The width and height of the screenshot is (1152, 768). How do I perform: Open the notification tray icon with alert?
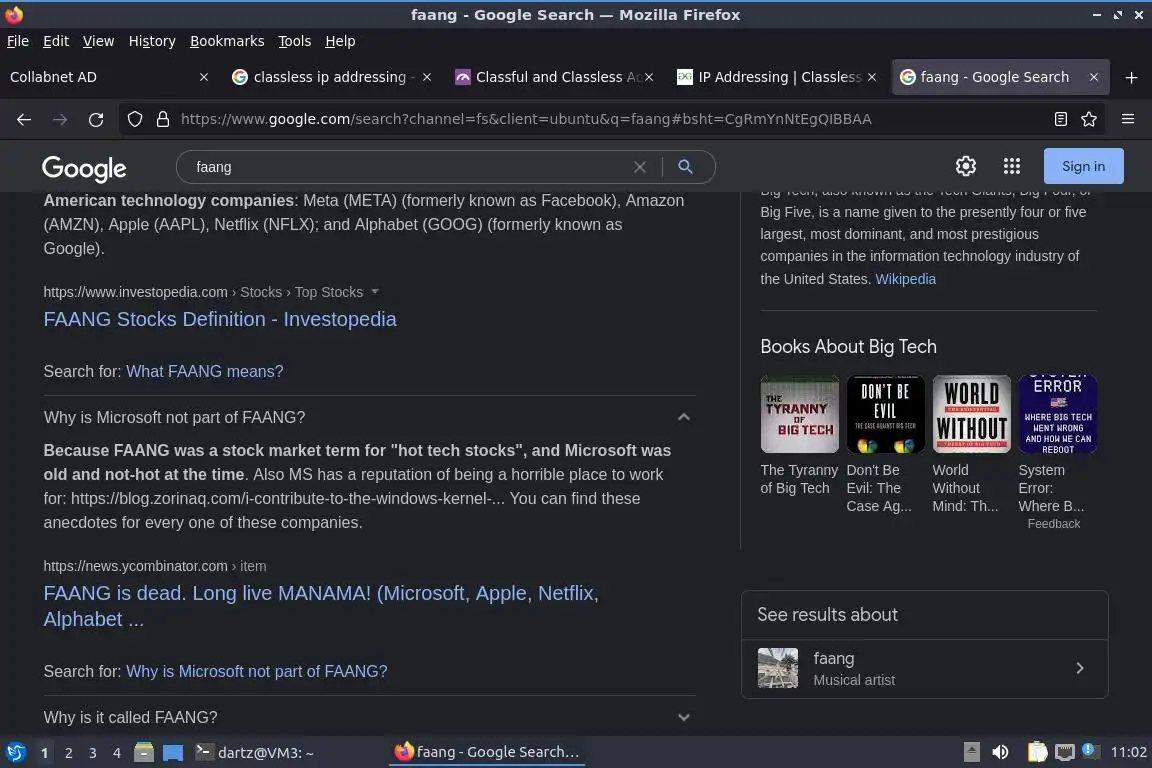(x=1090, y=750)
